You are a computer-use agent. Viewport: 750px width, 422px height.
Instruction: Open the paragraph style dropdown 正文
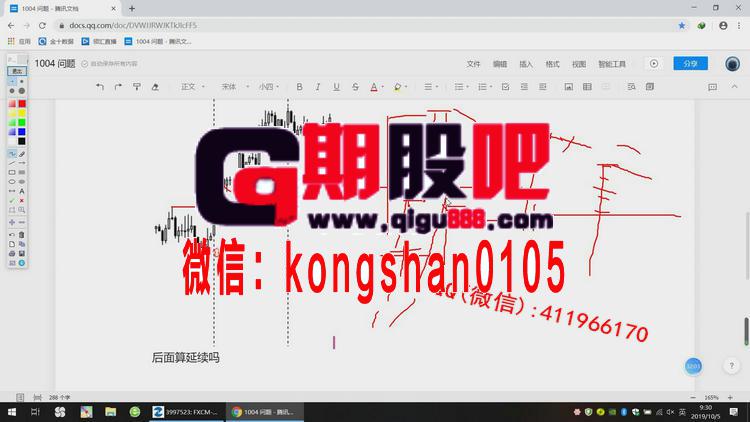pos(193,87)
